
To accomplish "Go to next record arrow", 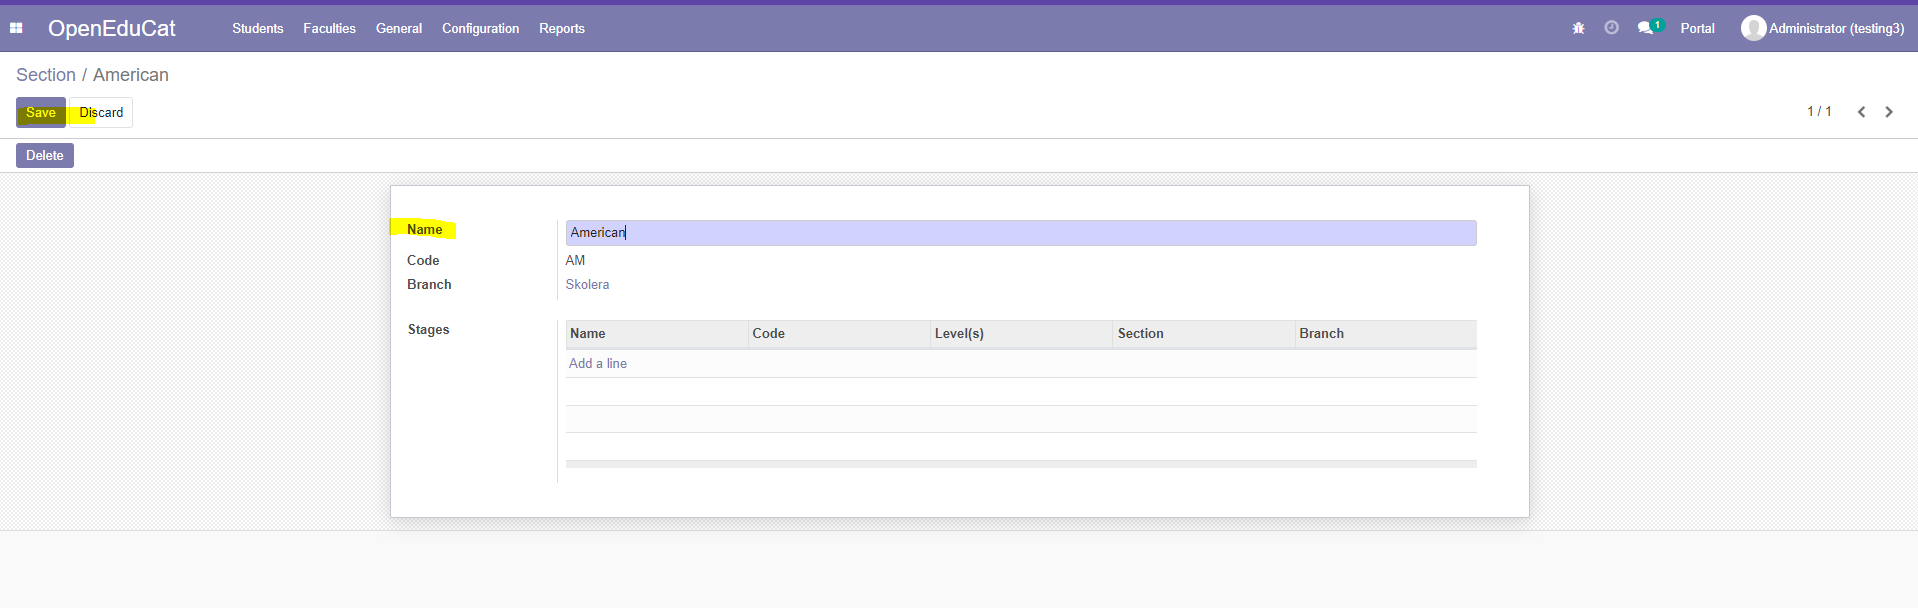I will pos(1889,112).
